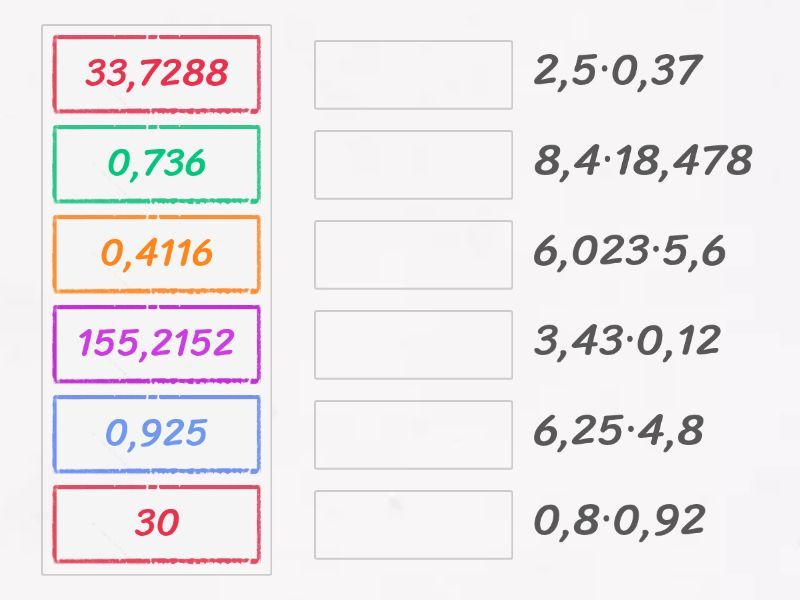Click the expression text 2,5·0,37
Image resolution: width=800 pixels, height=600 pixels.
(617, 71)
